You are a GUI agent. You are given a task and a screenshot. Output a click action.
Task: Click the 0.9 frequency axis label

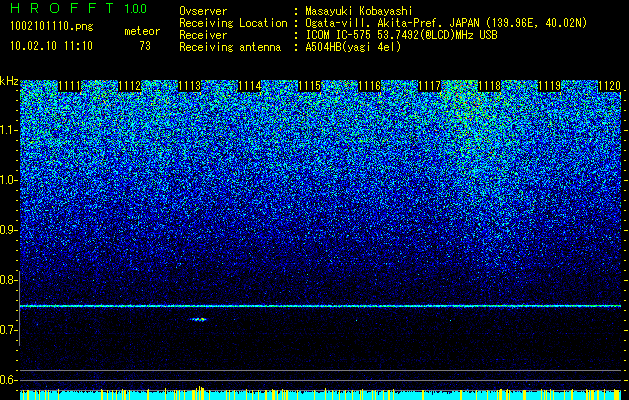pos(8,230)
